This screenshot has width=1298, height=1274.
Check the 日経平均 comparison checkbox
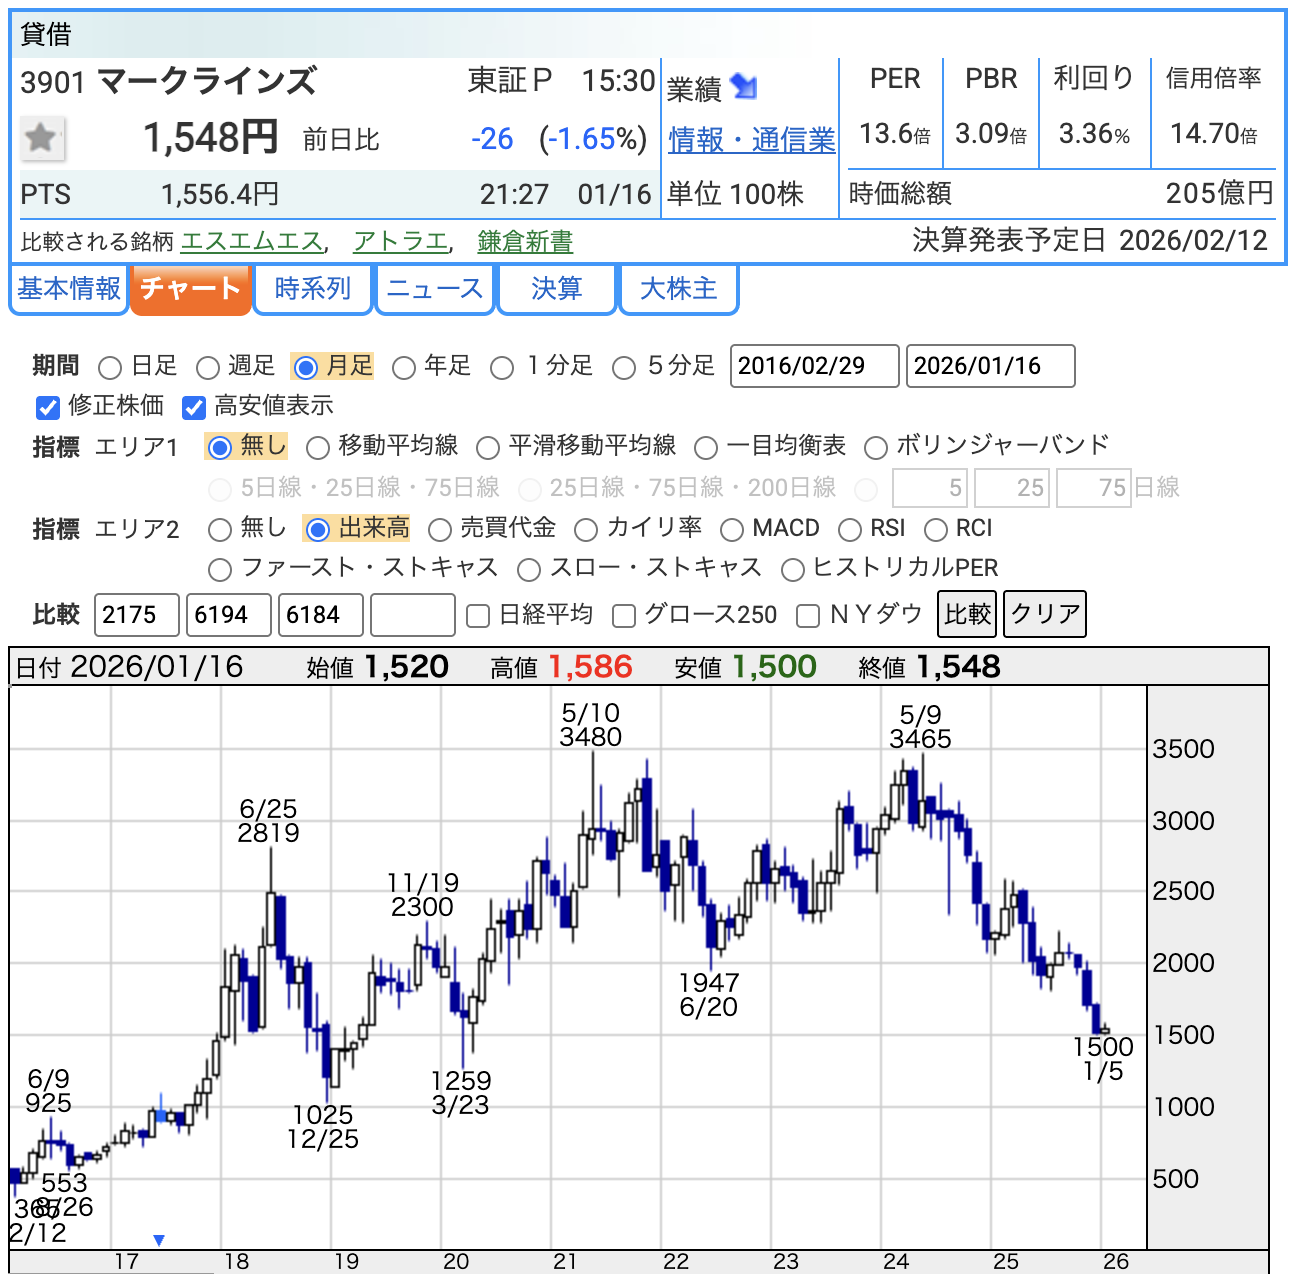(x=478, y=616)
